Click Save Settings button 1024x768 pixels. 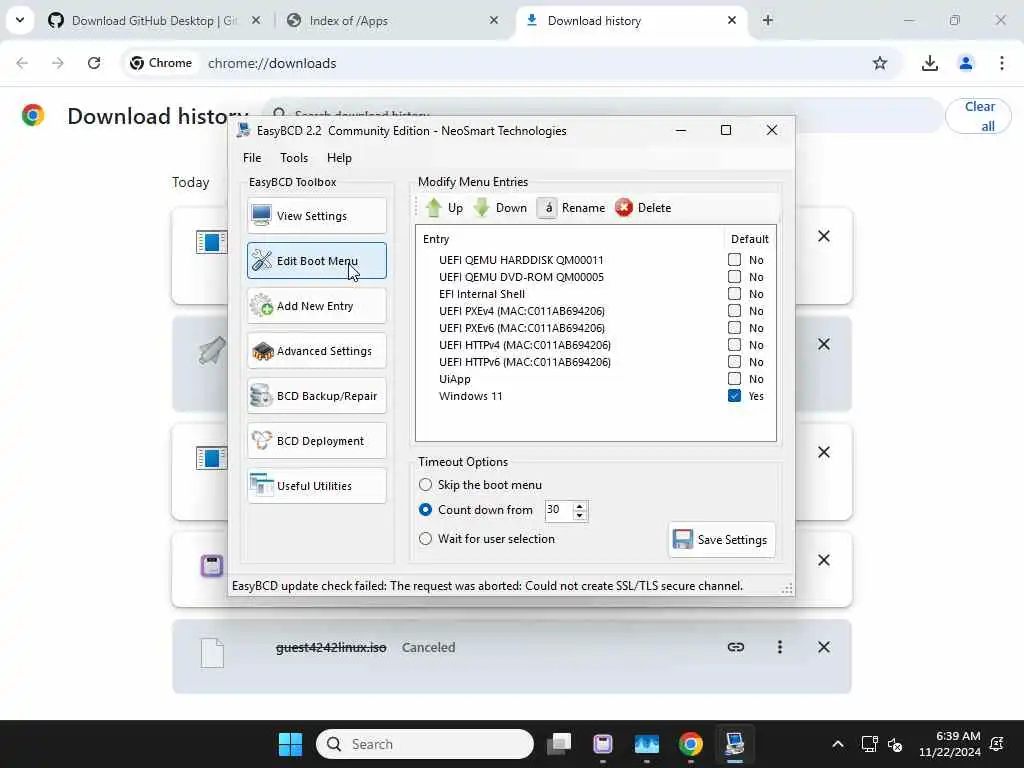point(722,539)
